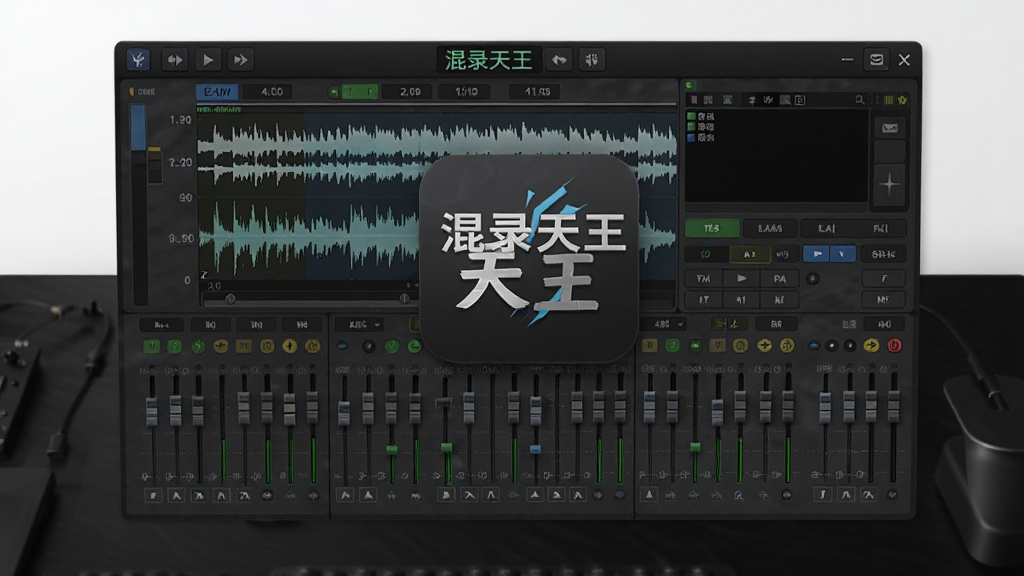This screenshot has height=576, width=1024.
Task: Click the yellow arrow button beside the red power
Action: [871, 345]
